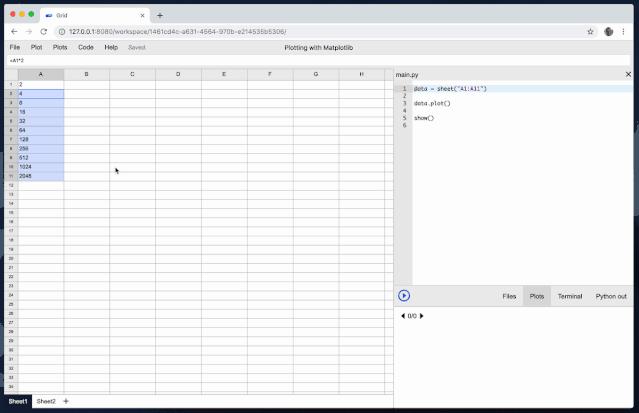Open the Help menu

point(111,47)
